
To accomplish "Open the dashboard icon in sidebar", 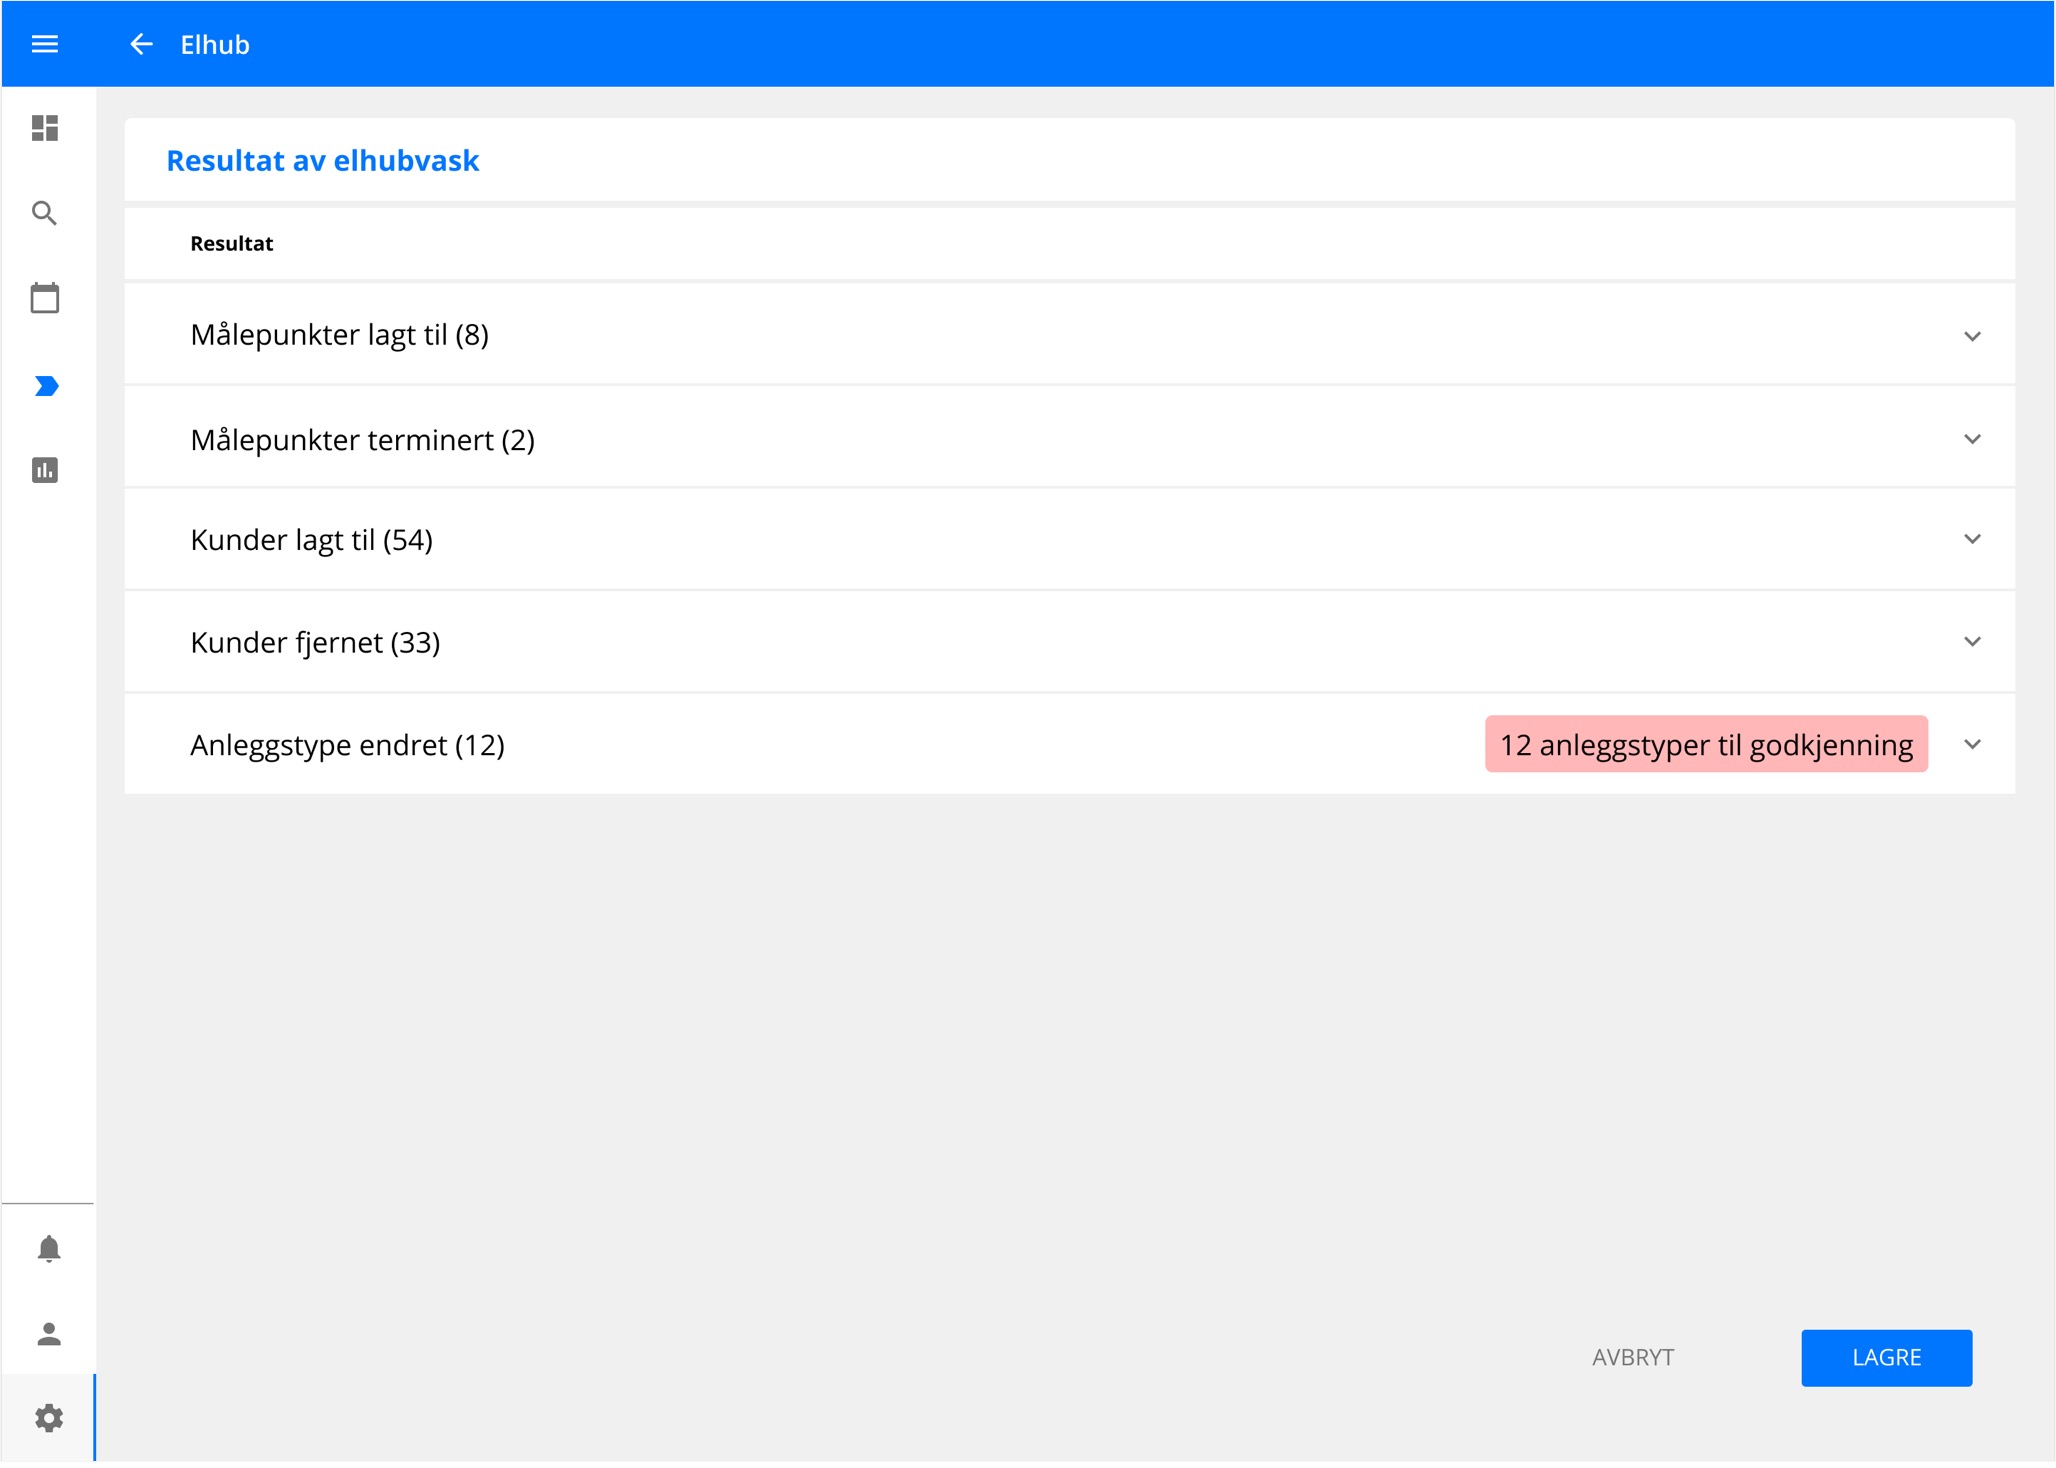I will click(x=45, y=128).
